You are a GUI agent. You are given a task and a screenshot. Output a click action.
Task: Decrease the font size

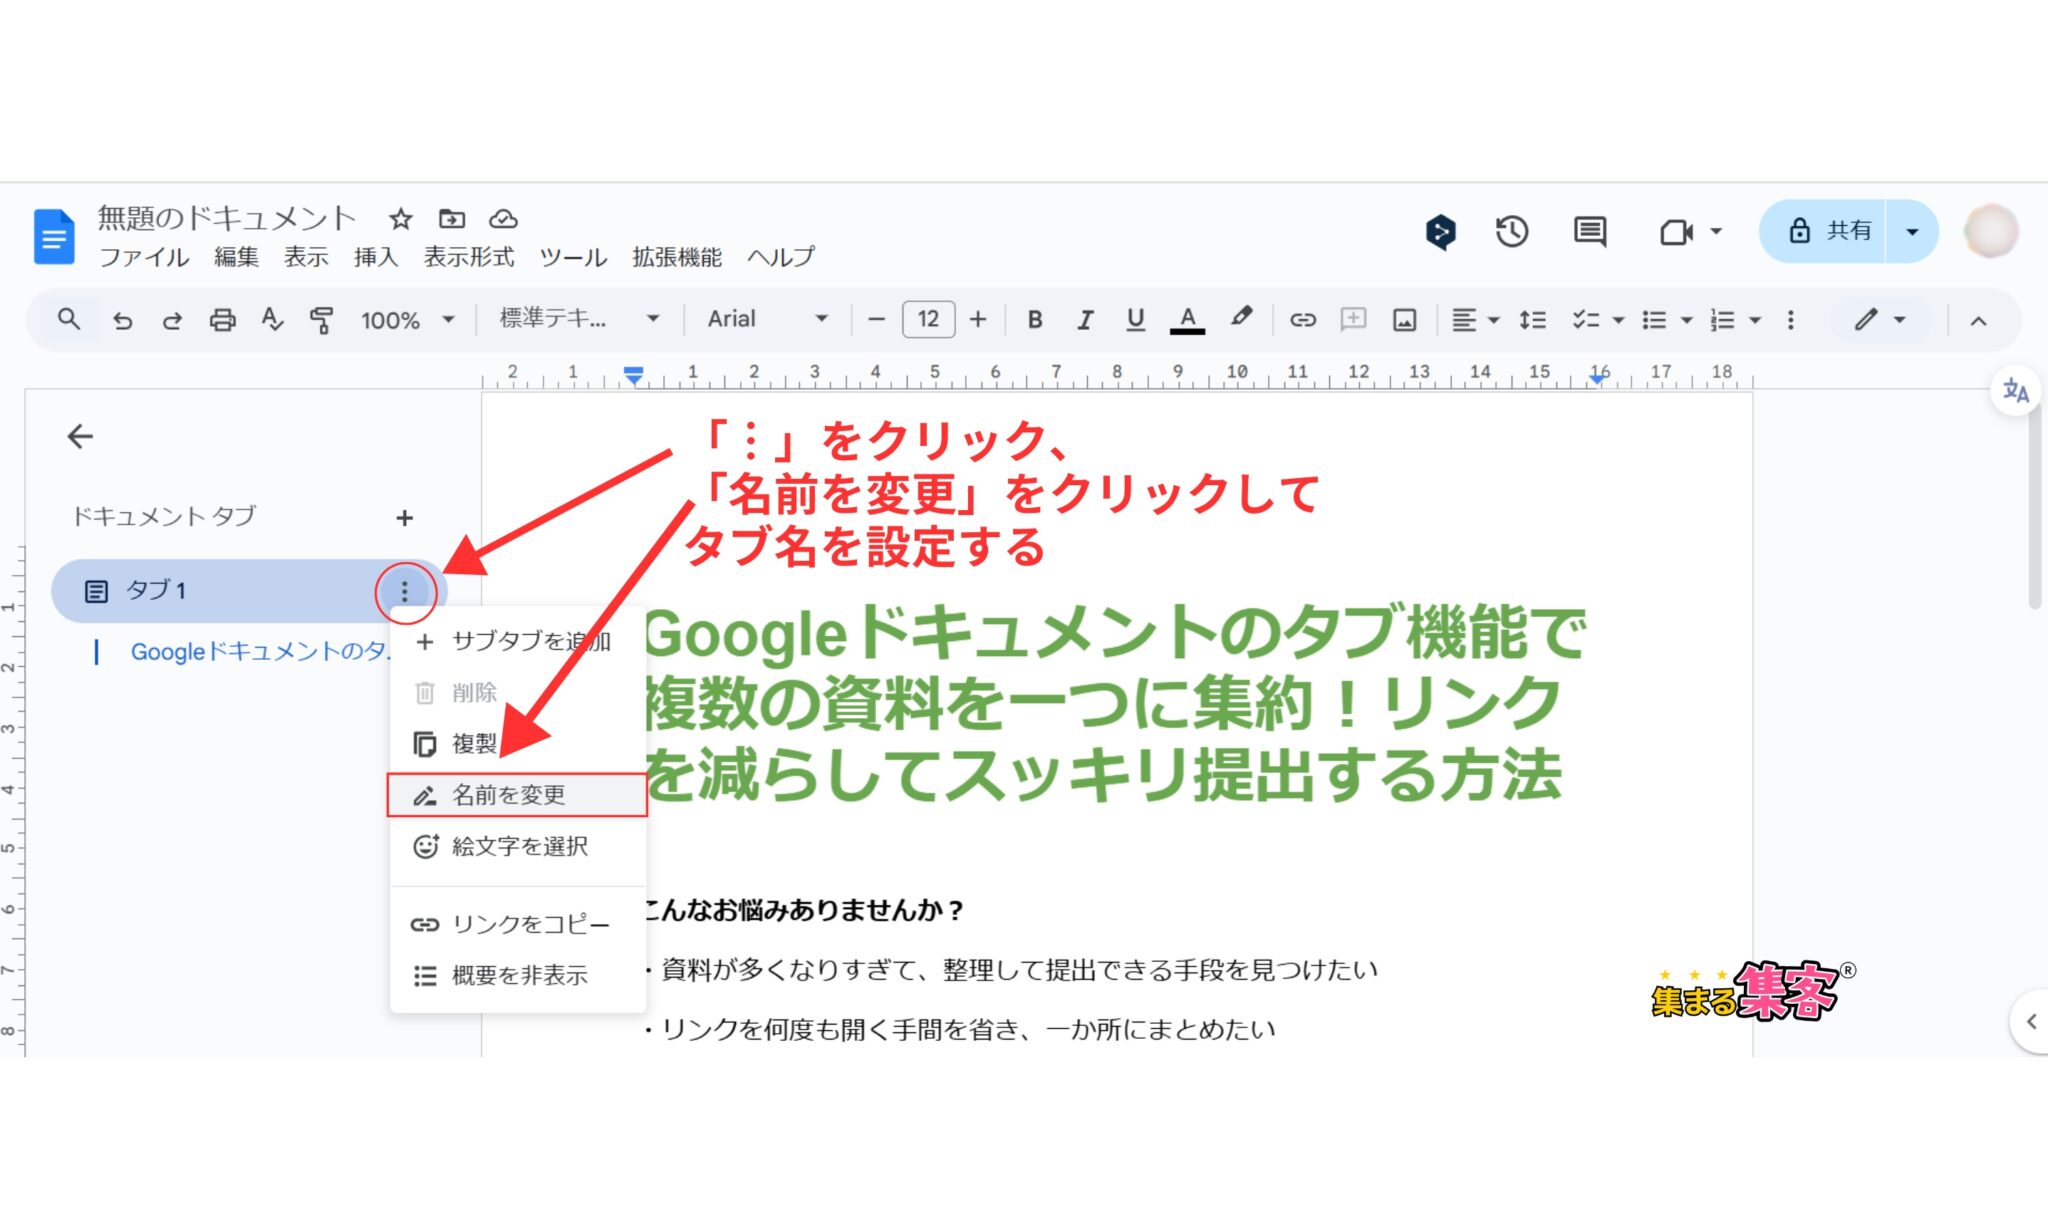pyautogui.click(x=876, y=320)
